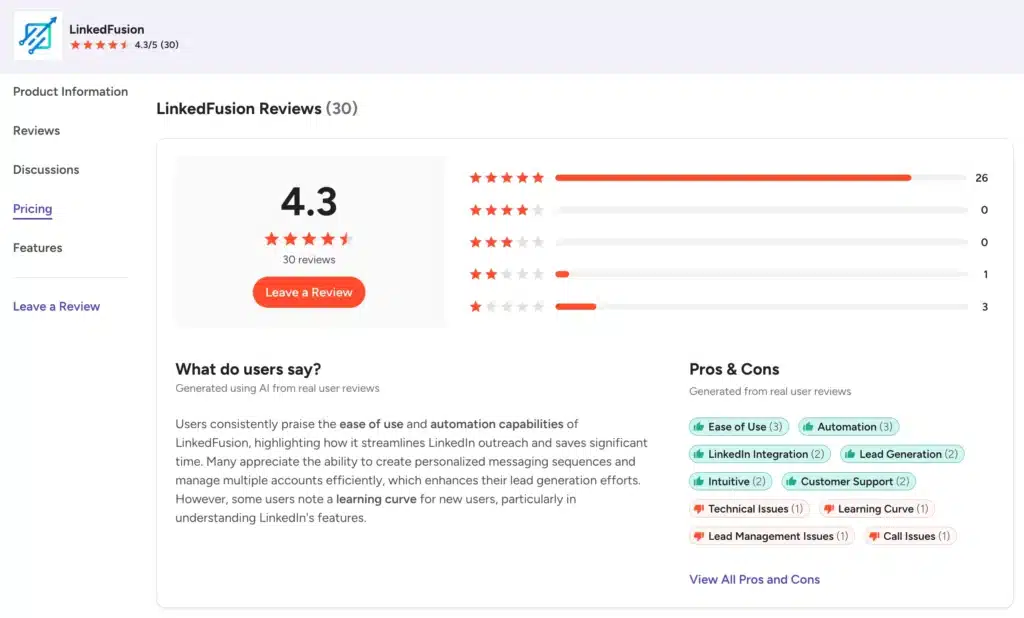Select the Call Issues (1) tag
Viewport: 1024px width, 618px height.
coord(910,536)
